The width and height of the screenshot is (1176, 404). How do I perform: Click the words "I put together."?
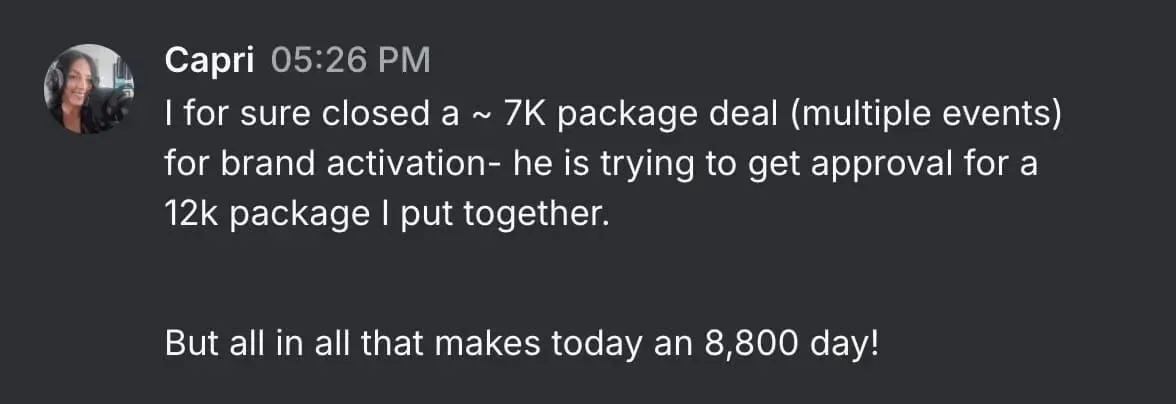(490, 216)
